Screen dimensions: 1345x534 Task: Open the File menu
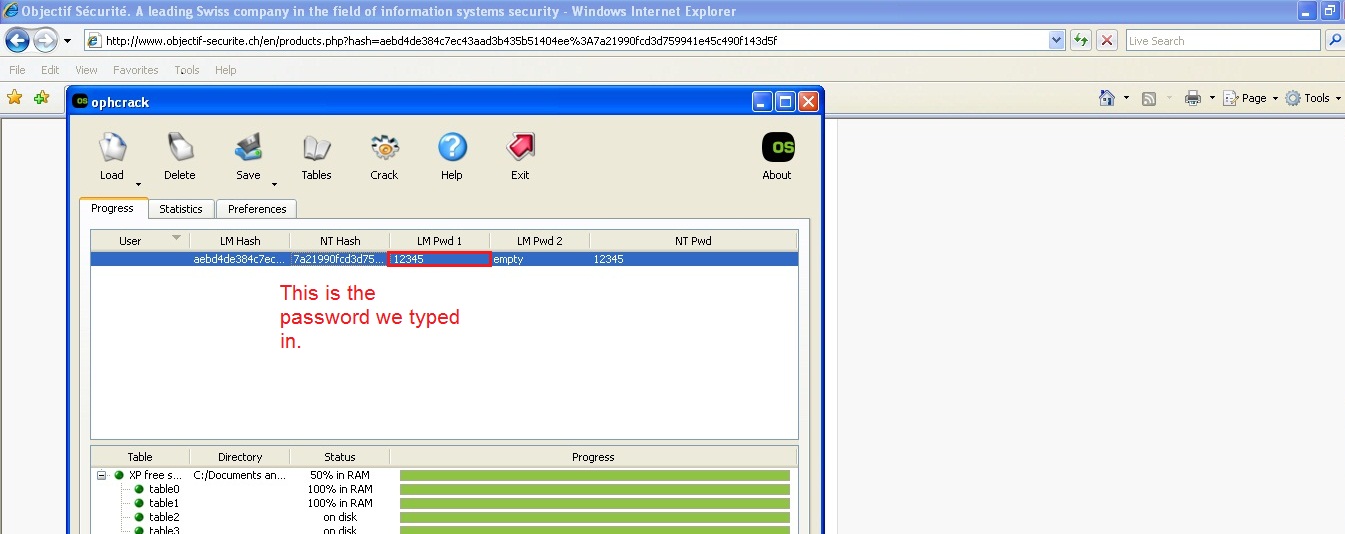point(17,70)
